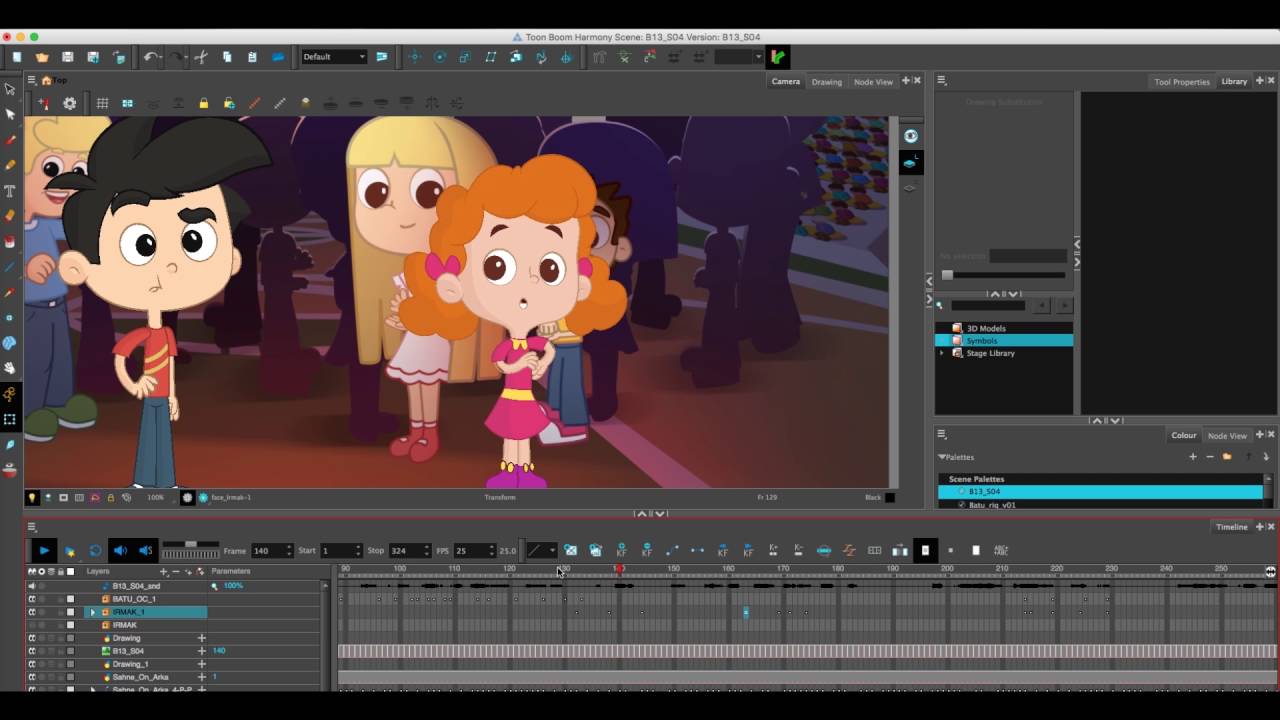Click the red playhead marker in the timeline
The width and height of the screenshot is (1280, 720).
(x=621, y=569)
